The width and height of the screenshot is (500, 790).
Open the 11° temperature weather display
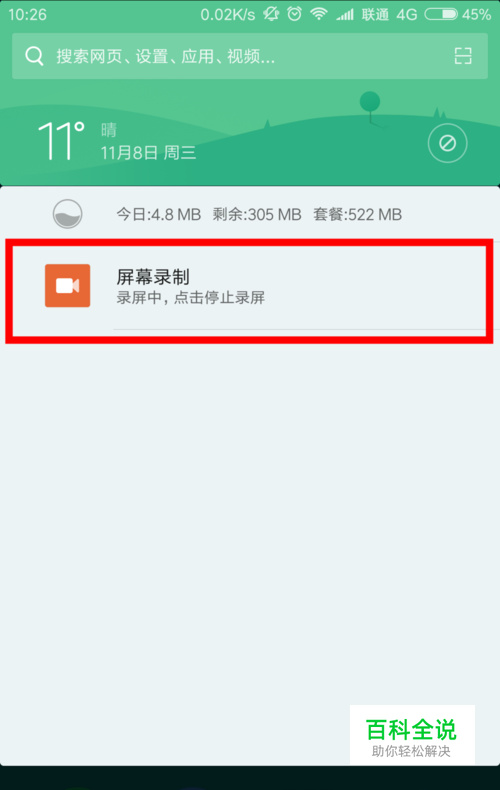(61, 141)
